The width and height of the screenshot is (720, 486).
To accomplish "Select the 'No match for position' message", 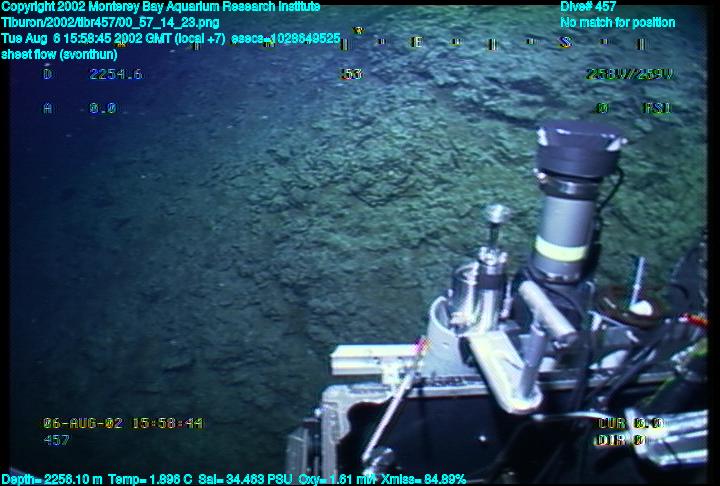I will click(617, 22).
